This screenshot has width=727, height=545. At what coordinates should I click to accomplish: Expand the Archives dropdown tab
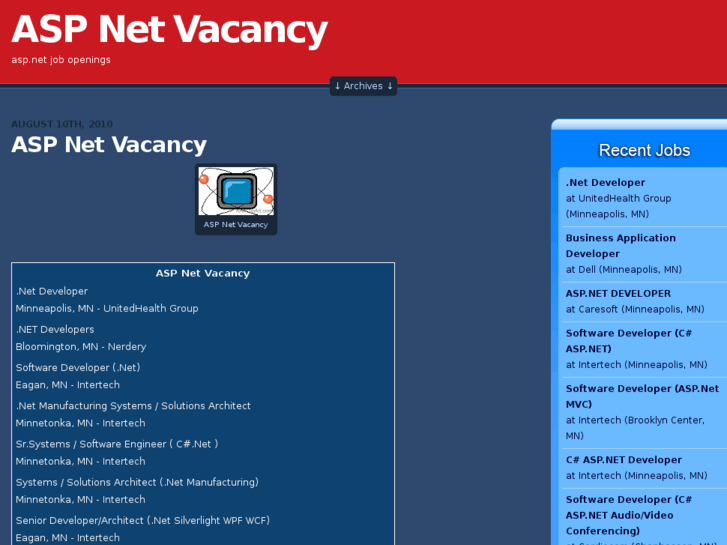point(364,86)
